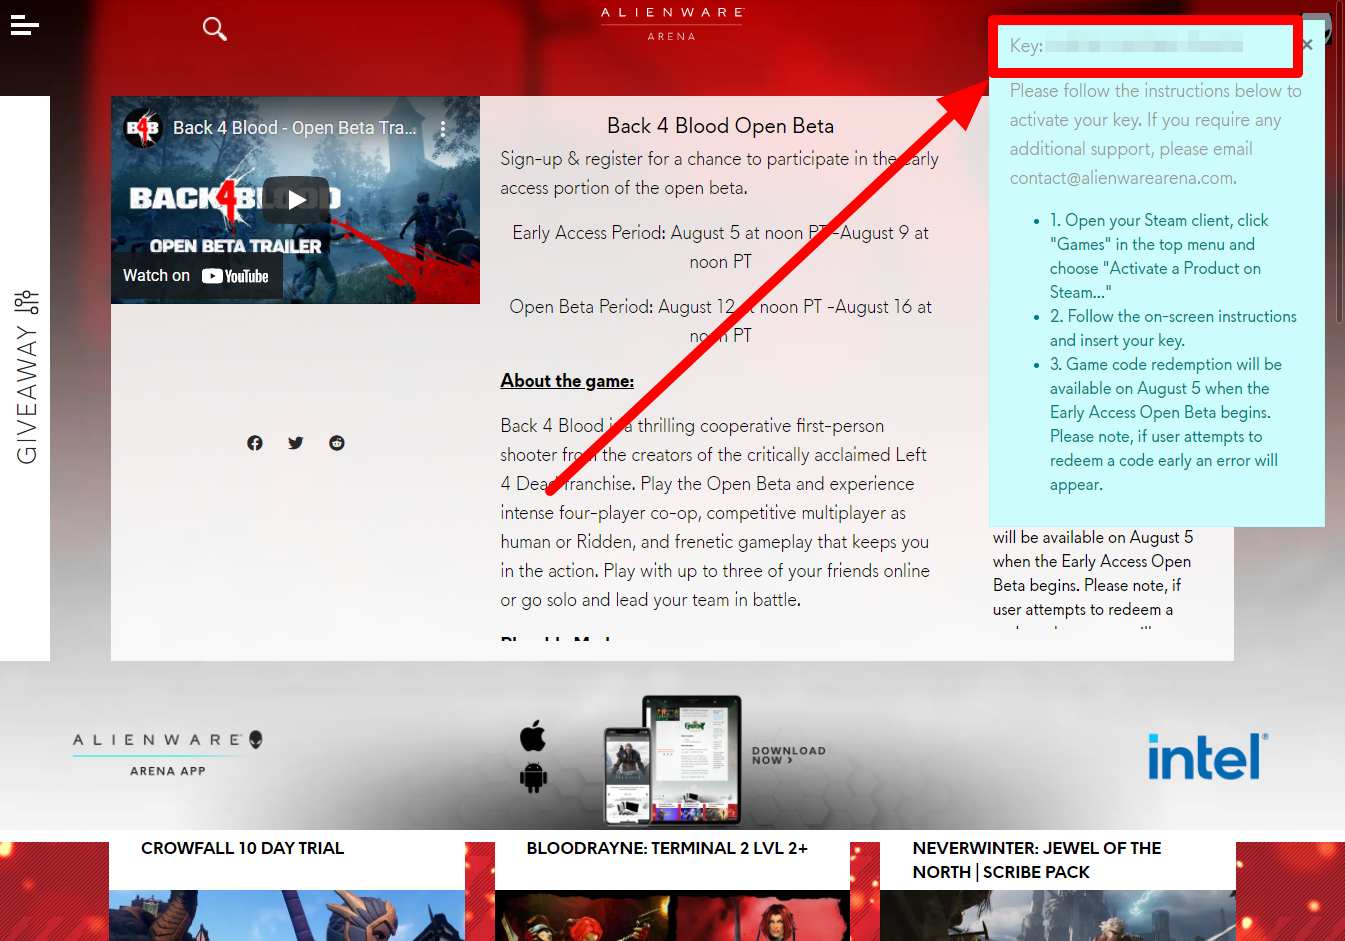Click the 'Back 4 Blood Open Beta' heading
The image size is (1345, 941).
(720, 126)
